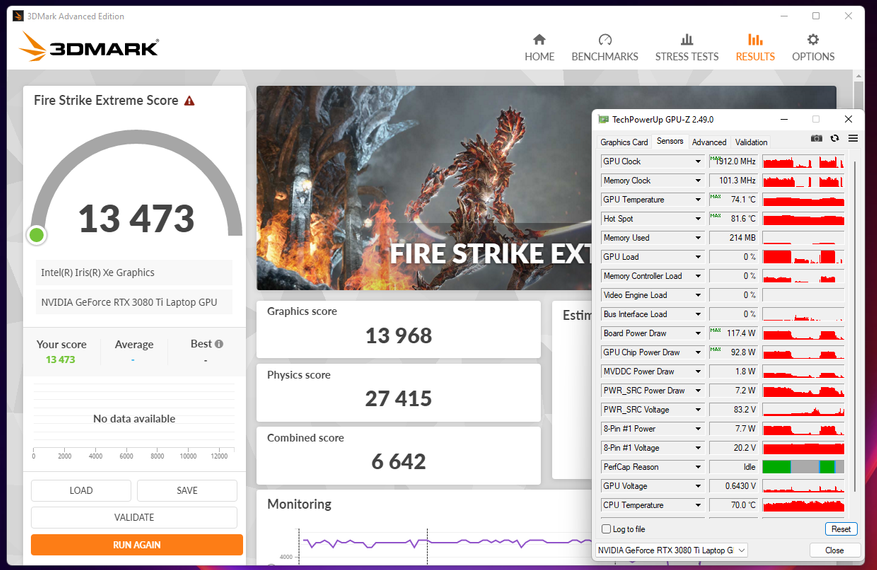
Task: Expand the Memory Clock sensor dropdown
Action: [698, 181]
